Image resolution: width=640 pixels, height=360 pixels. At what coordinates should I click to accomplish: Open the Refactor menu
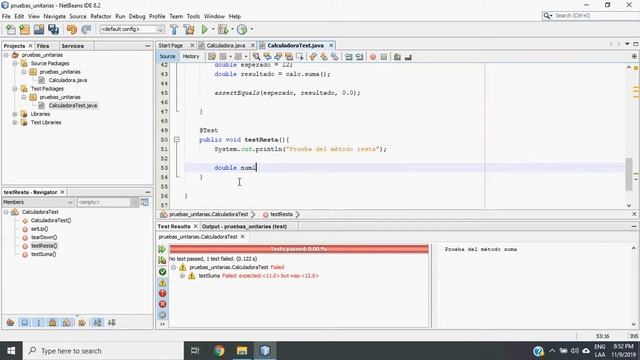click(101, 16)
